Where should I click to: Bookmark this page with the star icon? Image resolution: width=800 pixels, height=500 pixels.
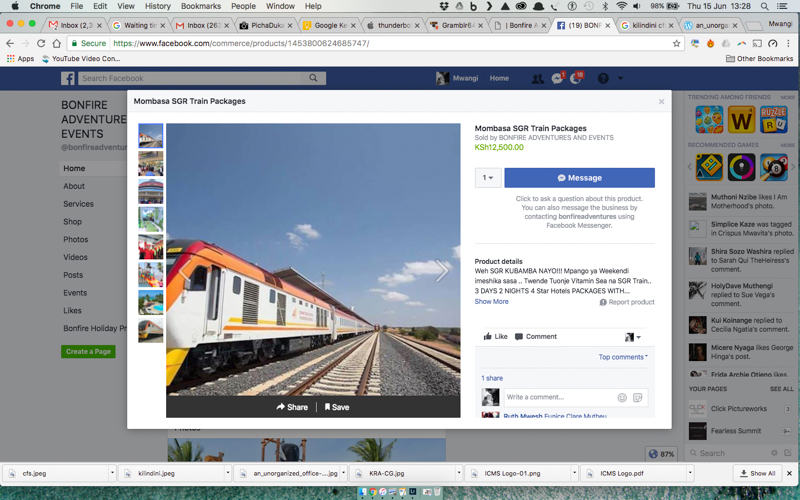[676, 44]
